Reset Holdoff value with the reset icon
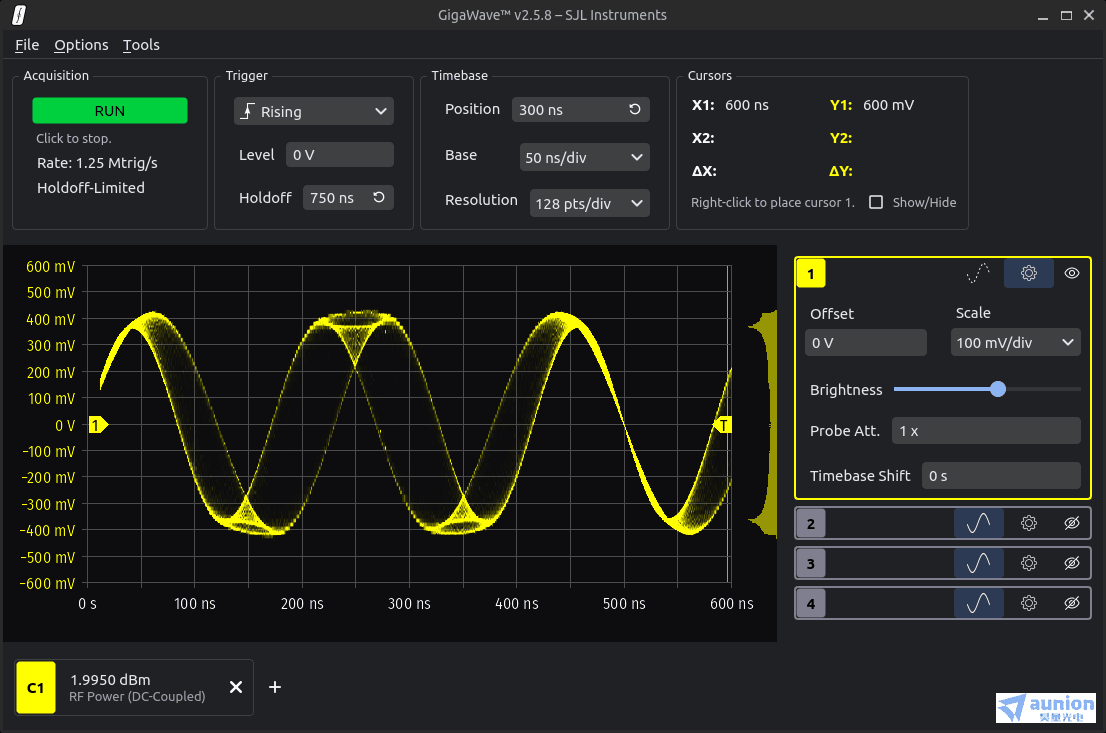This screenshot has width=1106, height=733. pyautogui.click(x=379, y=198)
